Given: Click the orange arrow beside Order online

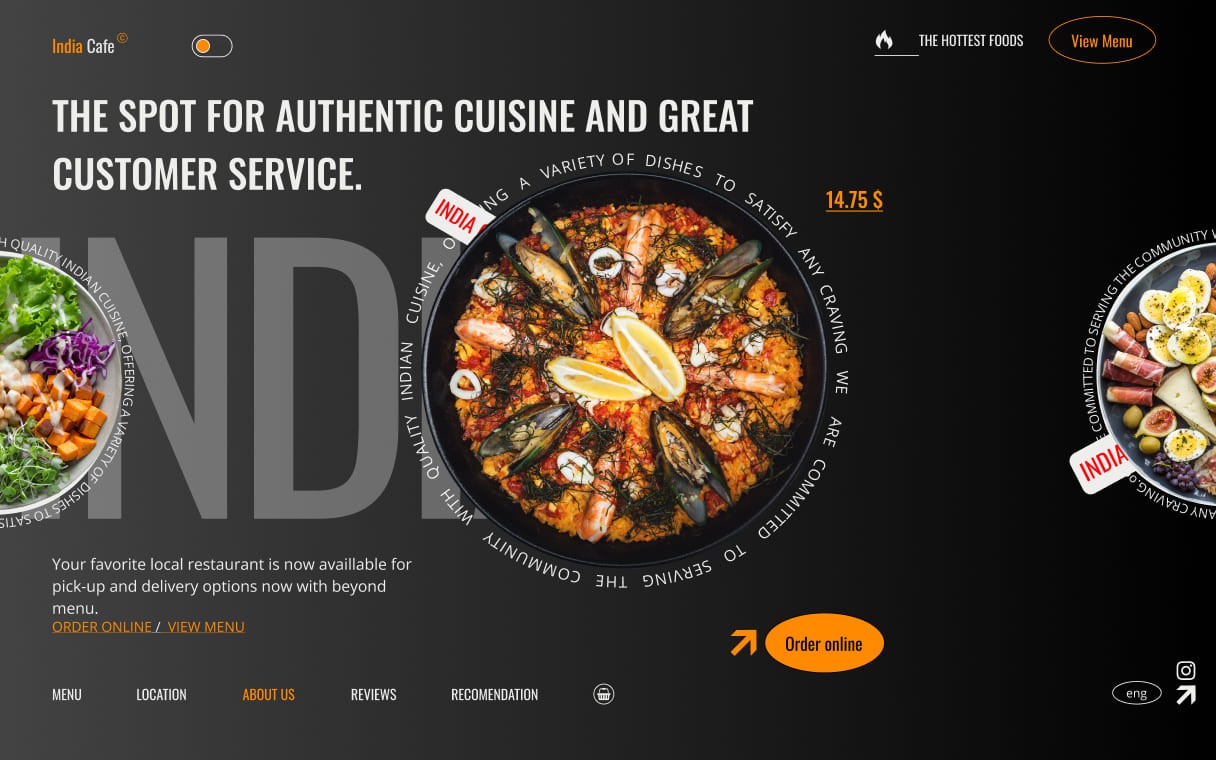Looking at the screenshot, I should 743,642.
